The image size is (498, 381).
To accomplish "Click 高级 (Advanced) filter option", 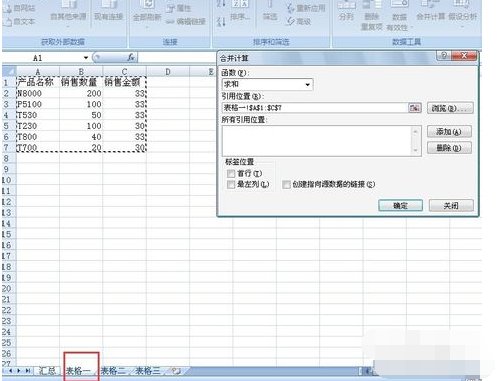I will click(299, 22).
